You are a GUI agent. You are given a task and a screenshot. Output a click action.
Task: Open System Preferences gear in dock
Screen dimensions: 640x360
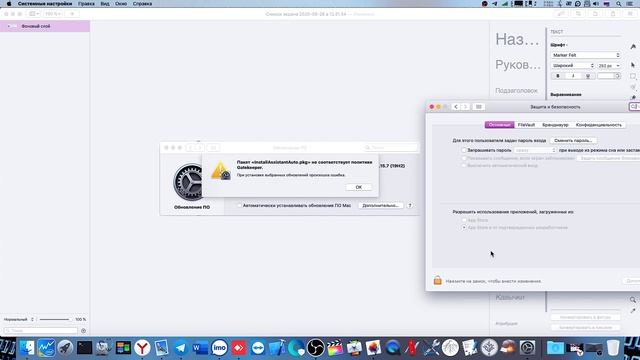(527, 348)
